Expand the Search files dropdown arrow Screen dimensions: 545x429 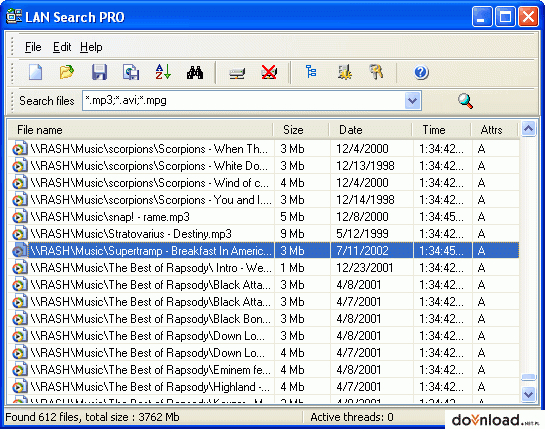(x=413, y=101)
